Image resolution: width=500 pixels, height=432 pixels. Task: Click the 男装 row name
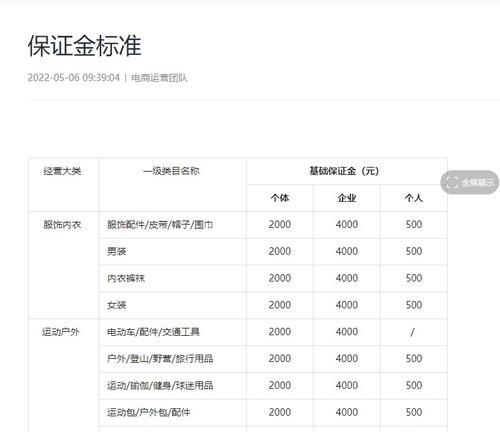[x=117, y=251]
